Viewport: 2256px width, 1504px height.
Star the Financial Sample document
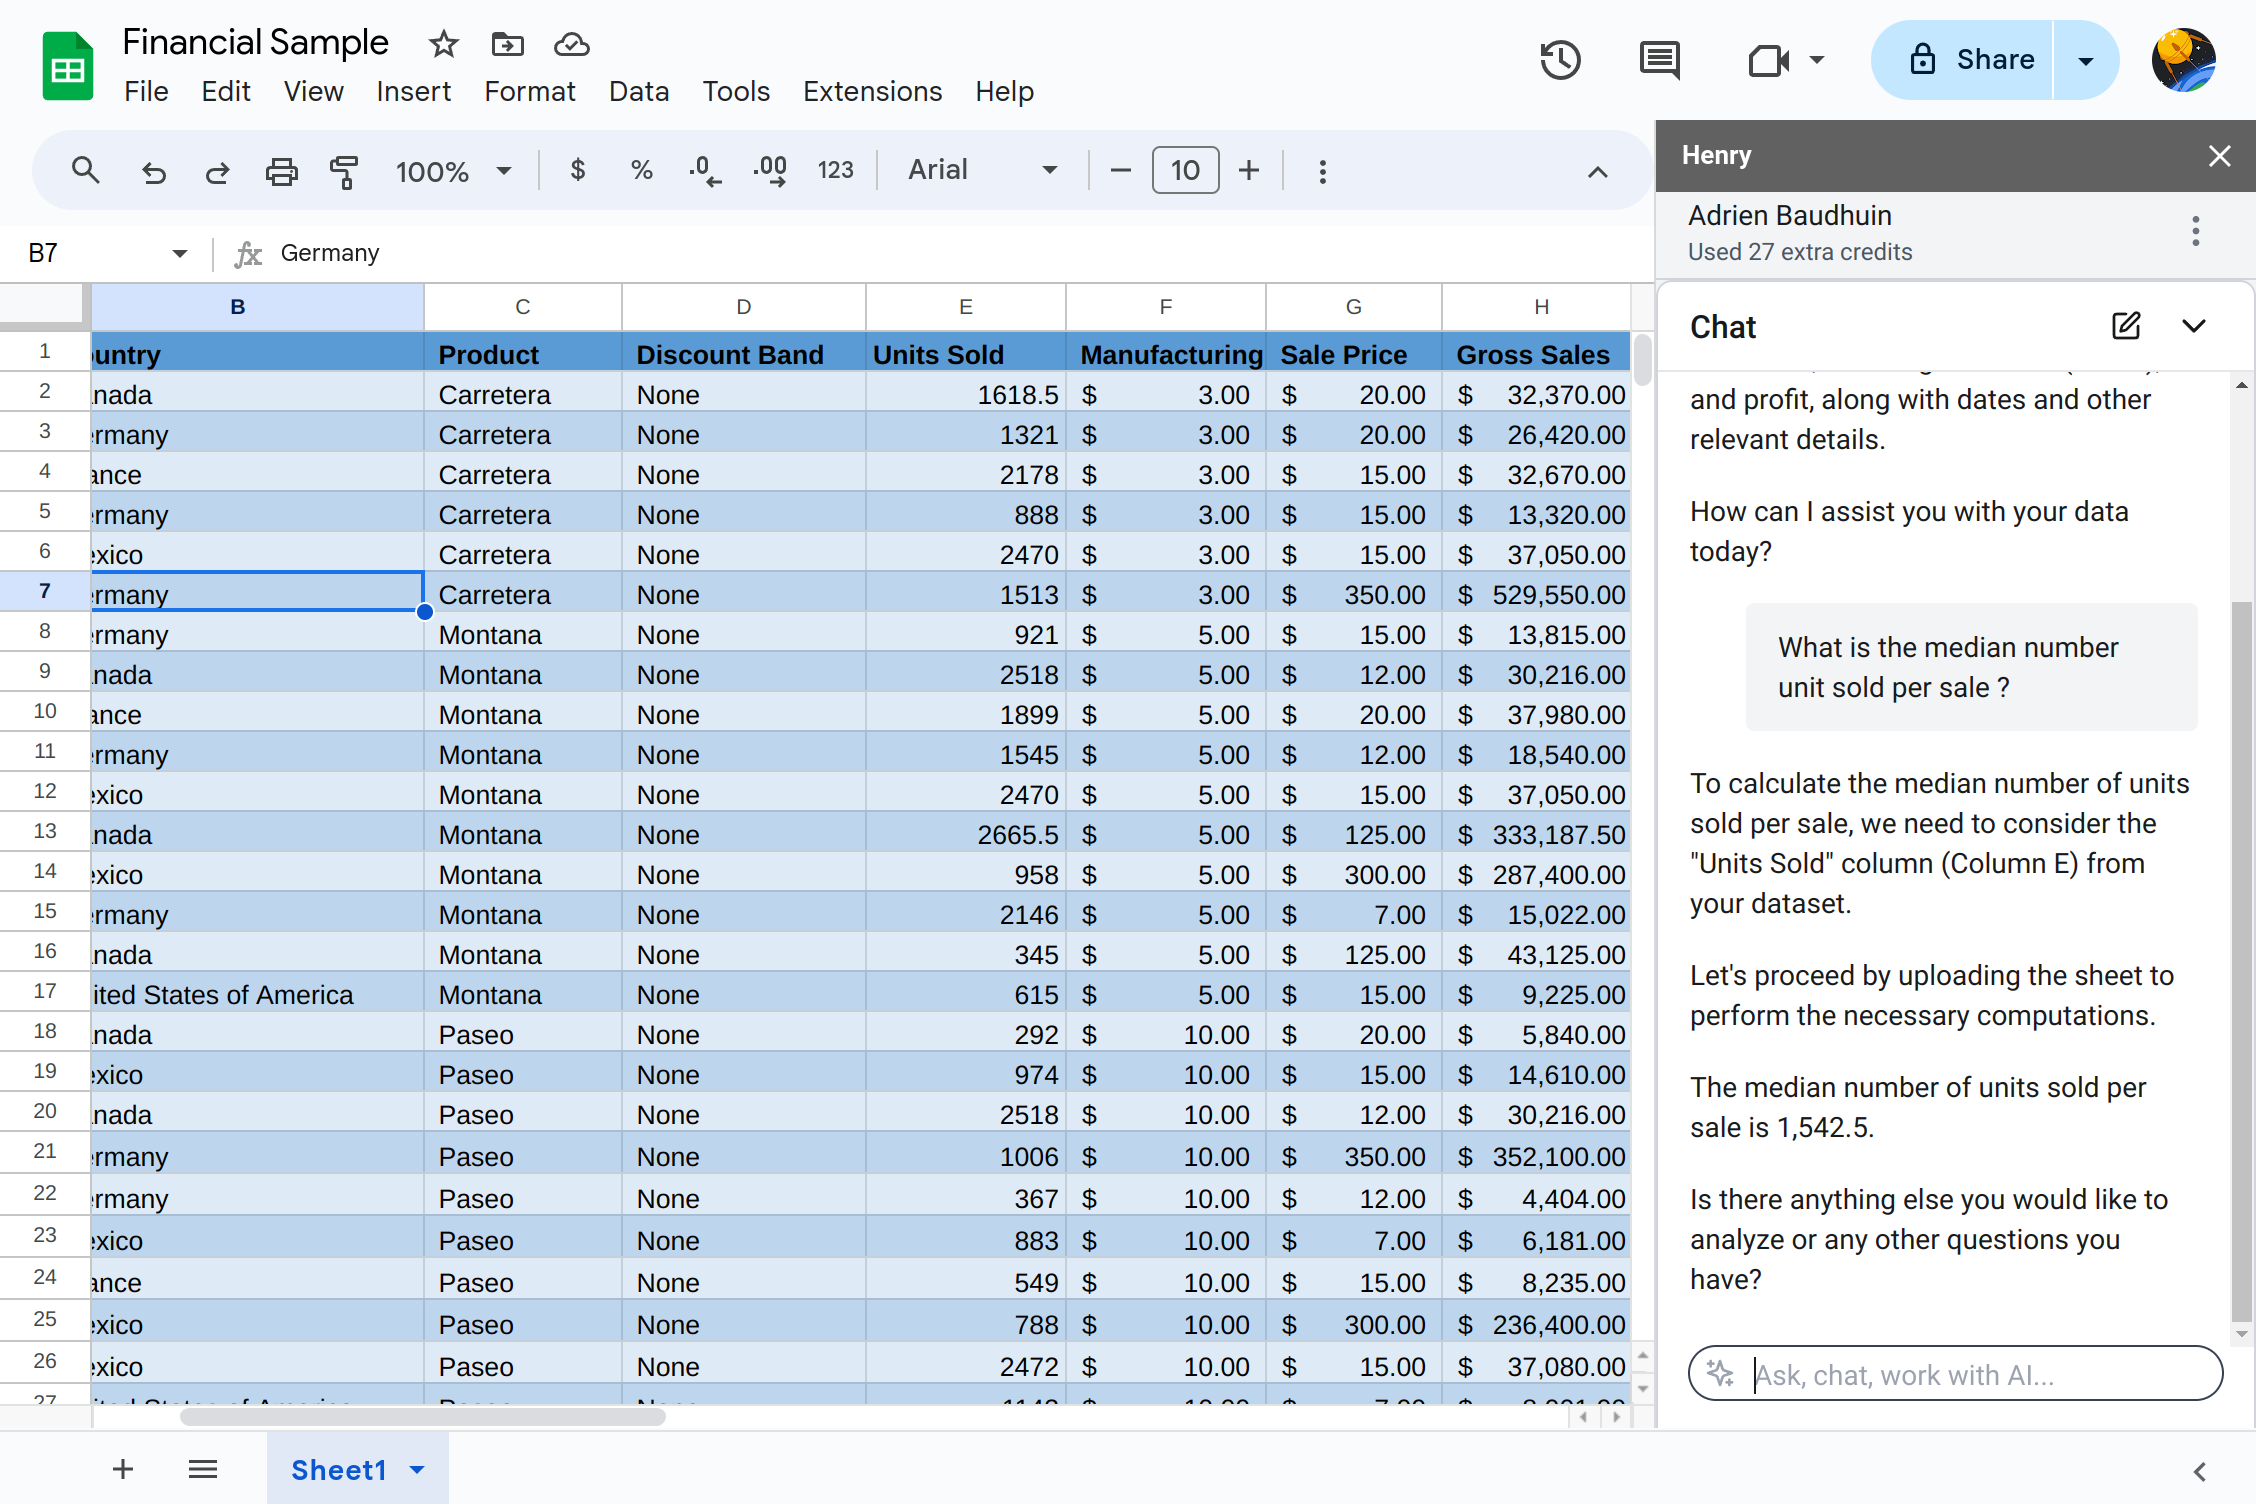(443, 44)
